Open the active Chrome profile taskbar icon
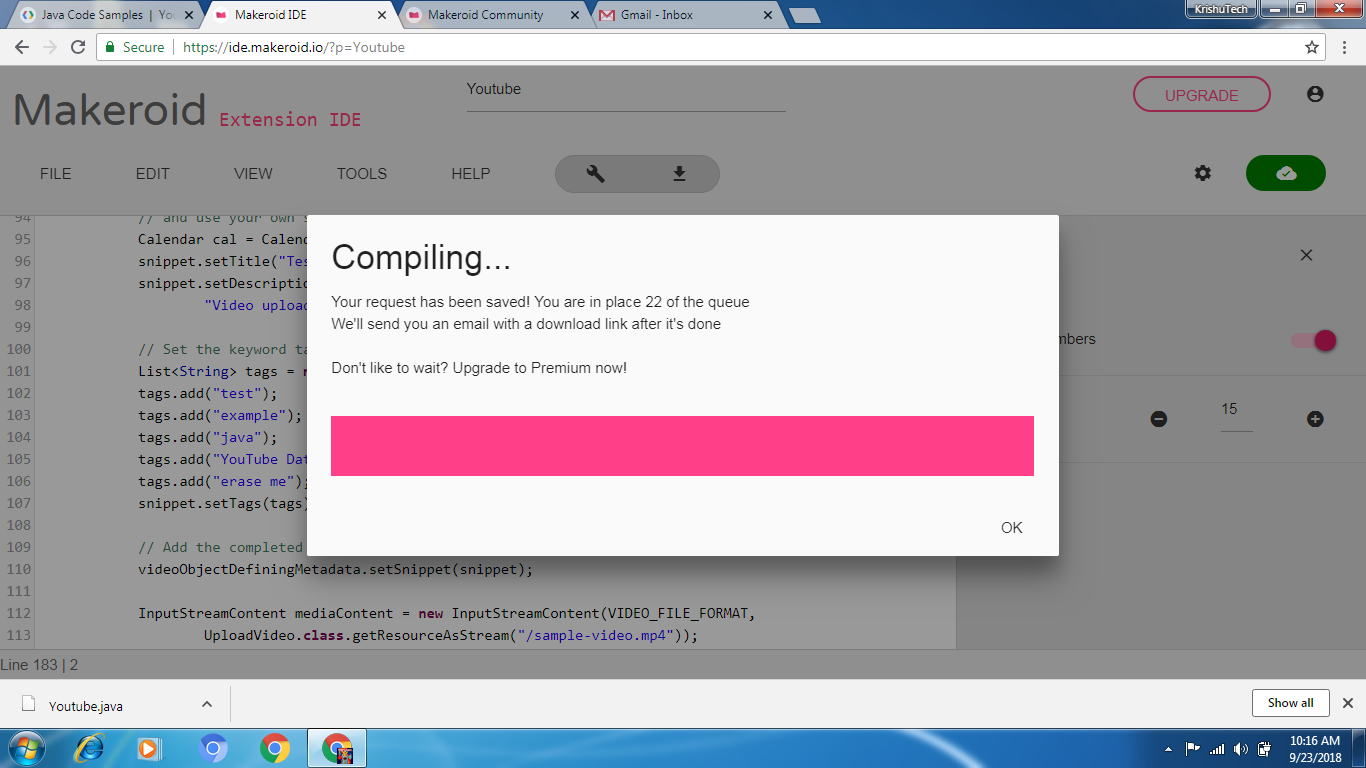Image resolution: width=1366 pixels, height=768 pixels. (x=337, y=748)
